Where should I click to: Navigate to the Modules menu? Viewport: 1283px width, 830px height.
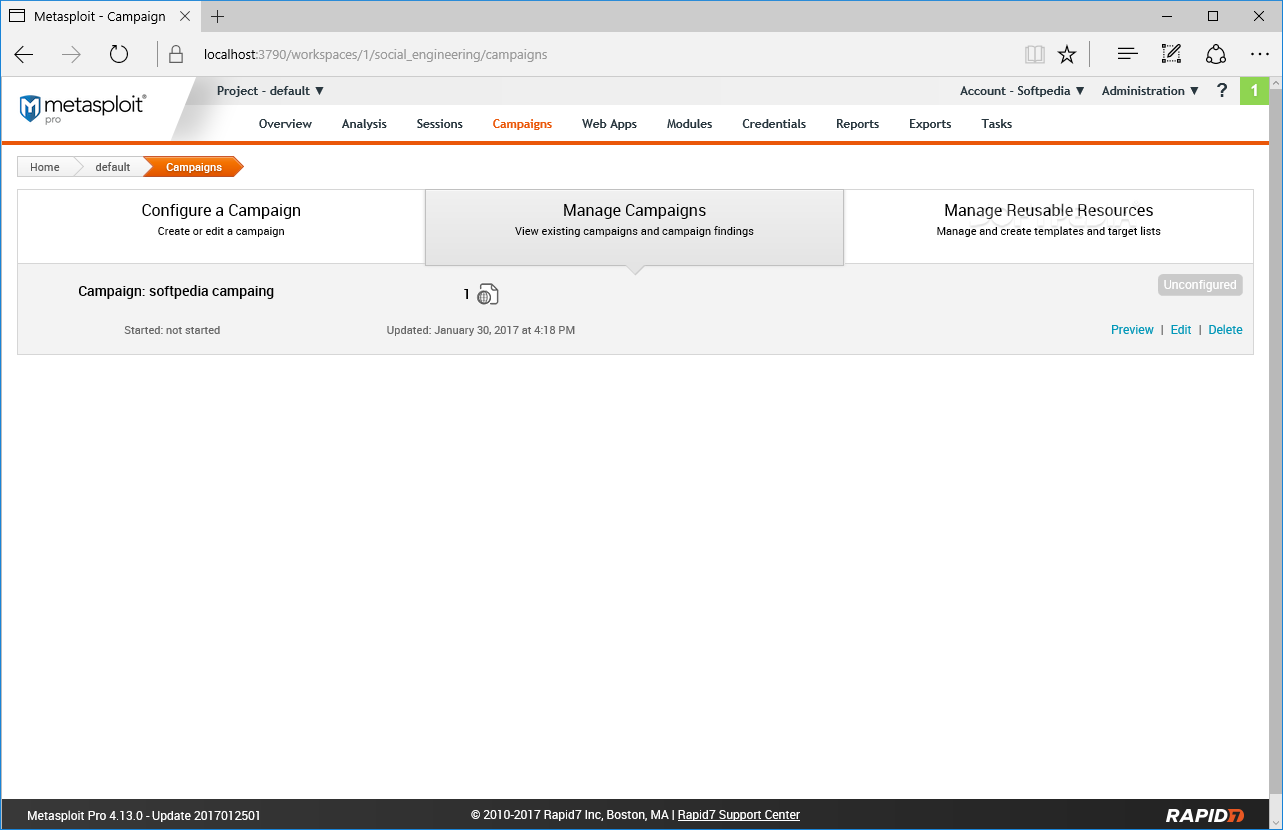(x=690, y=124)
